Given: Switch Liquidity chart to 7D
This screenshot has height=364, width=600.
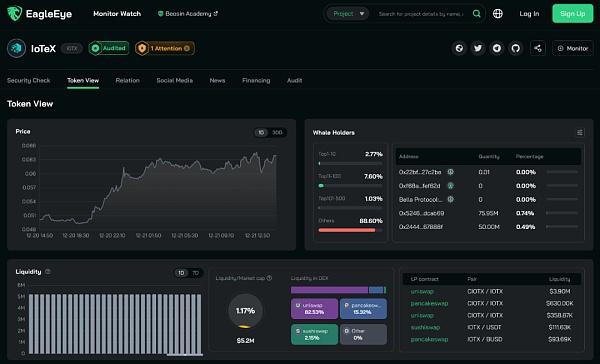Looking at the screenshot, I should tap(195, 273).
